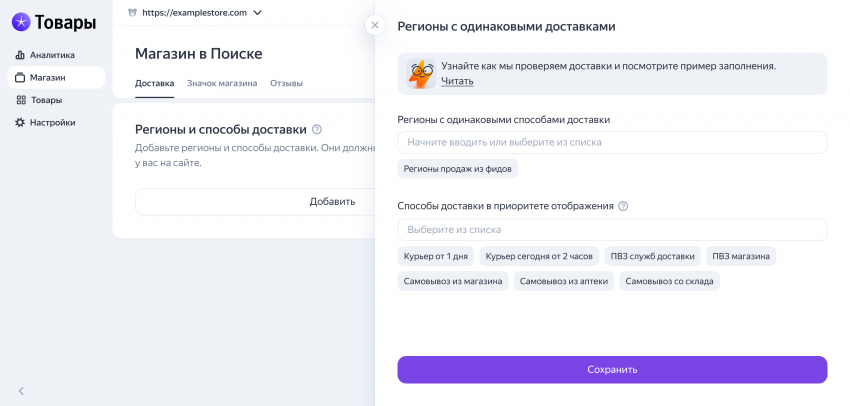
Task: Select the ПВЗ магазина chip
Action: click(x=741, y=256)
